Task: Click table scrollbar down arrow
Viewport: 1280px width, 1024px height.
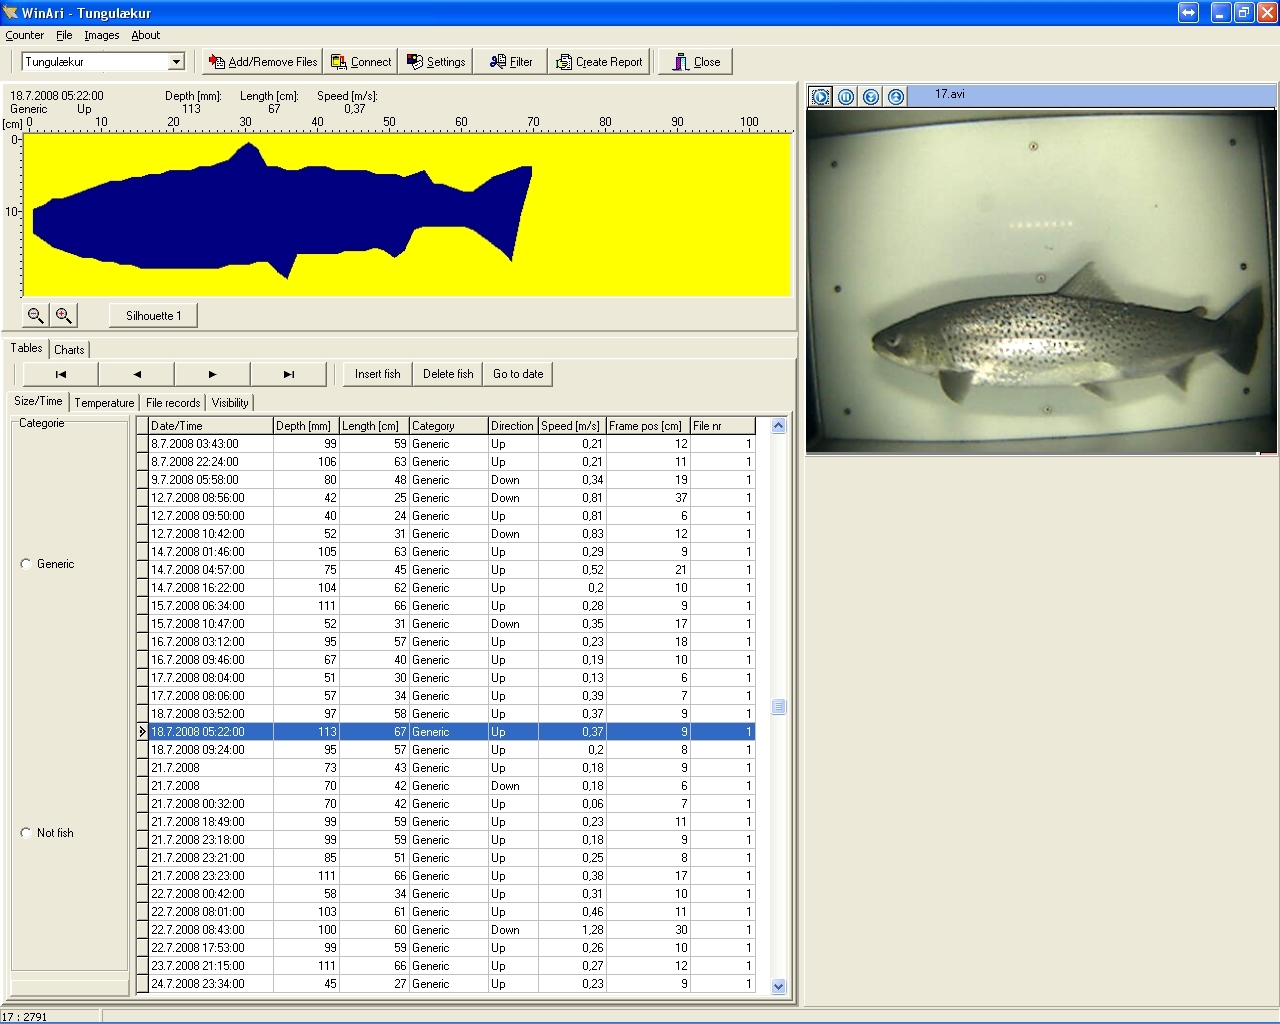Action: tap(779, 986)
